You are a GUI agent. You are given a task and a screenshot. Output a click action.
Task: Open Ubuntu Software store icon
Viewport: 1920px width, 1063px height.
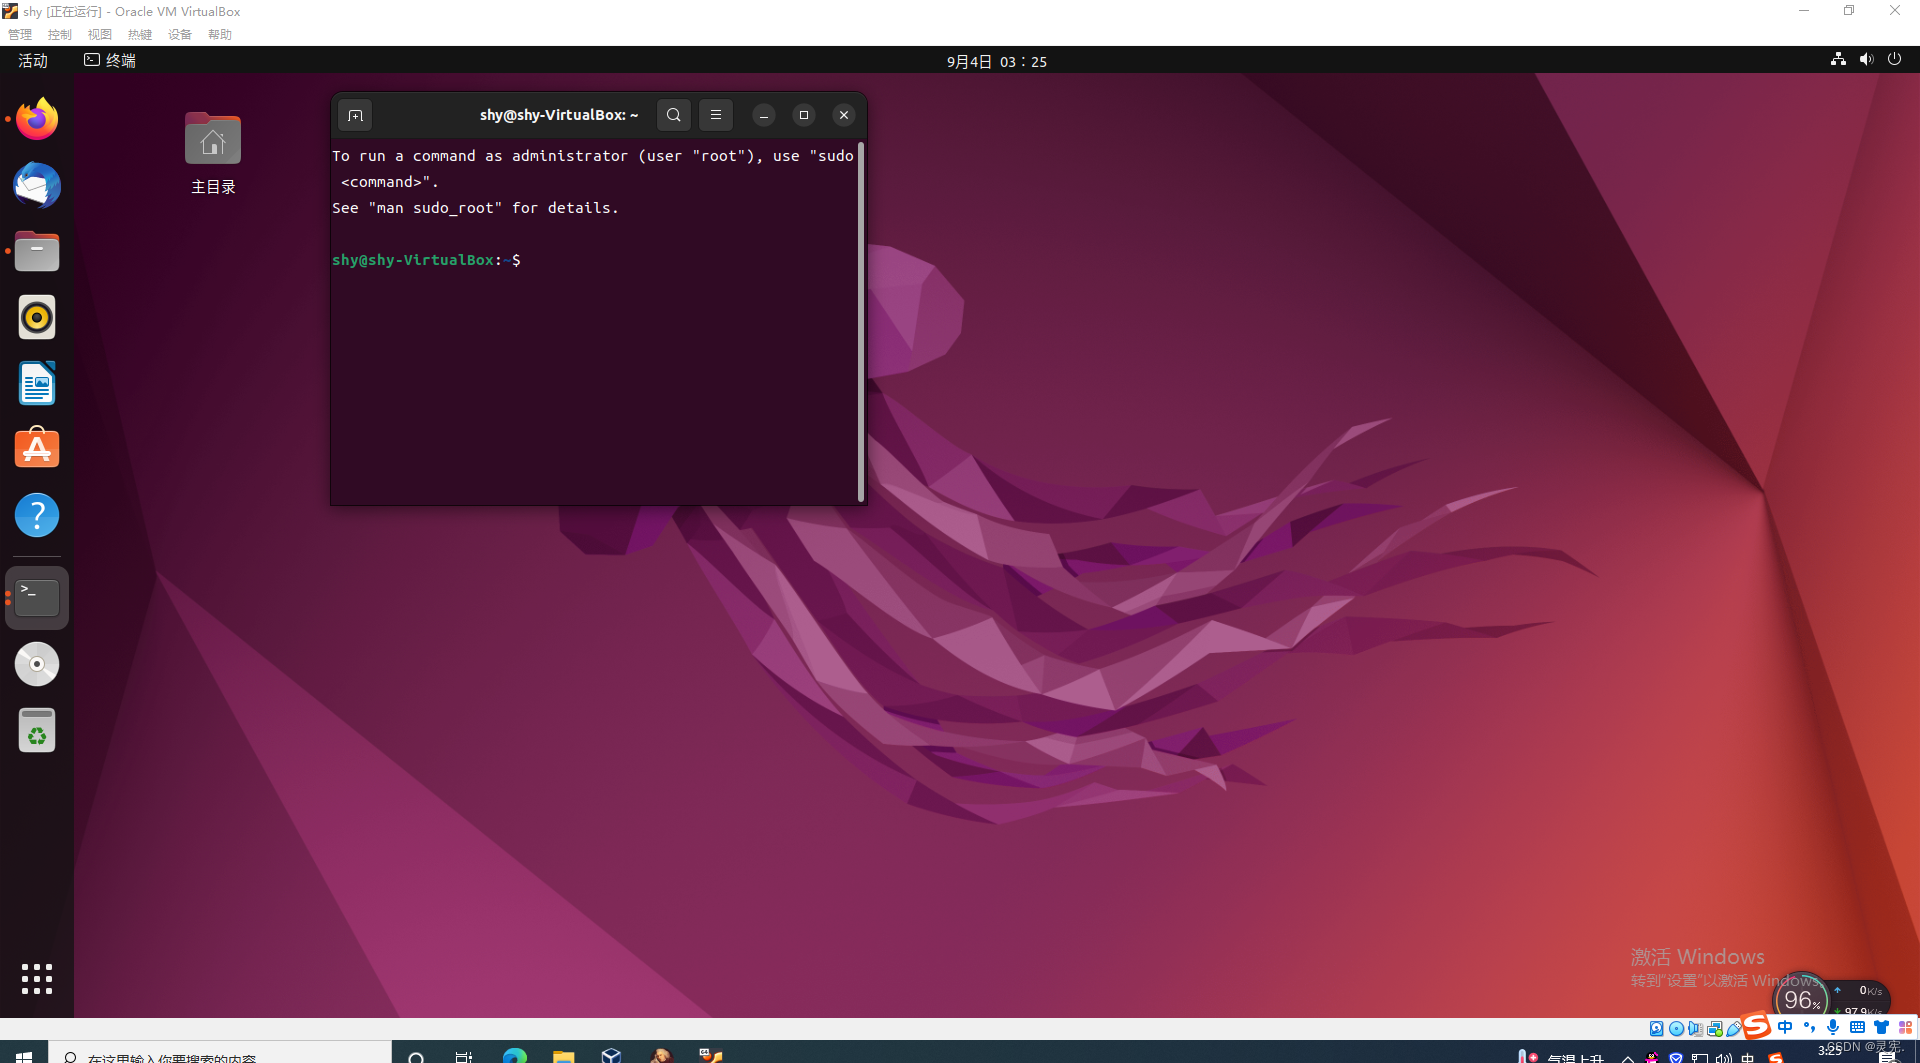37,449
